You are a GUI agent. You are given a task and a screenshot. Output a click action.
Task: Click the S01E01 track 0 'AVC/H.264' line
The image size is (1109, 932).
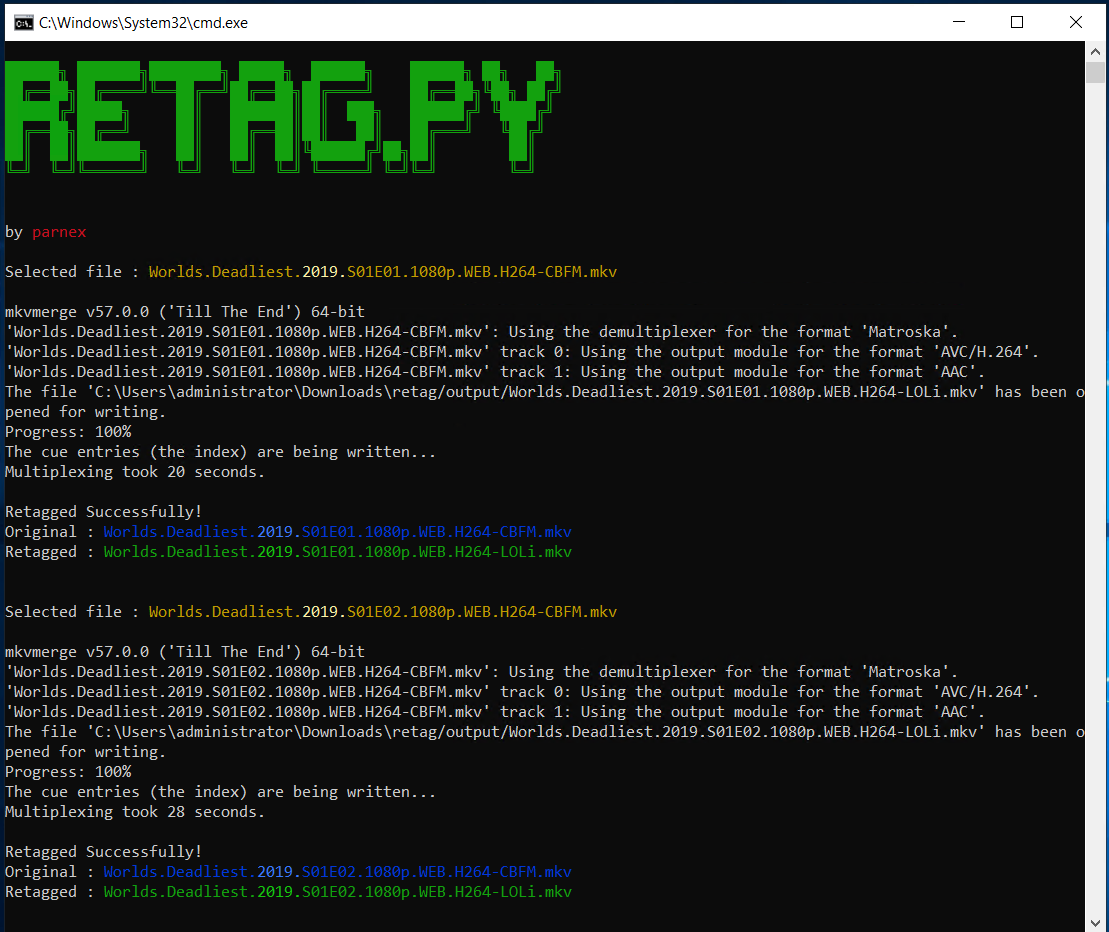point(522,351)
